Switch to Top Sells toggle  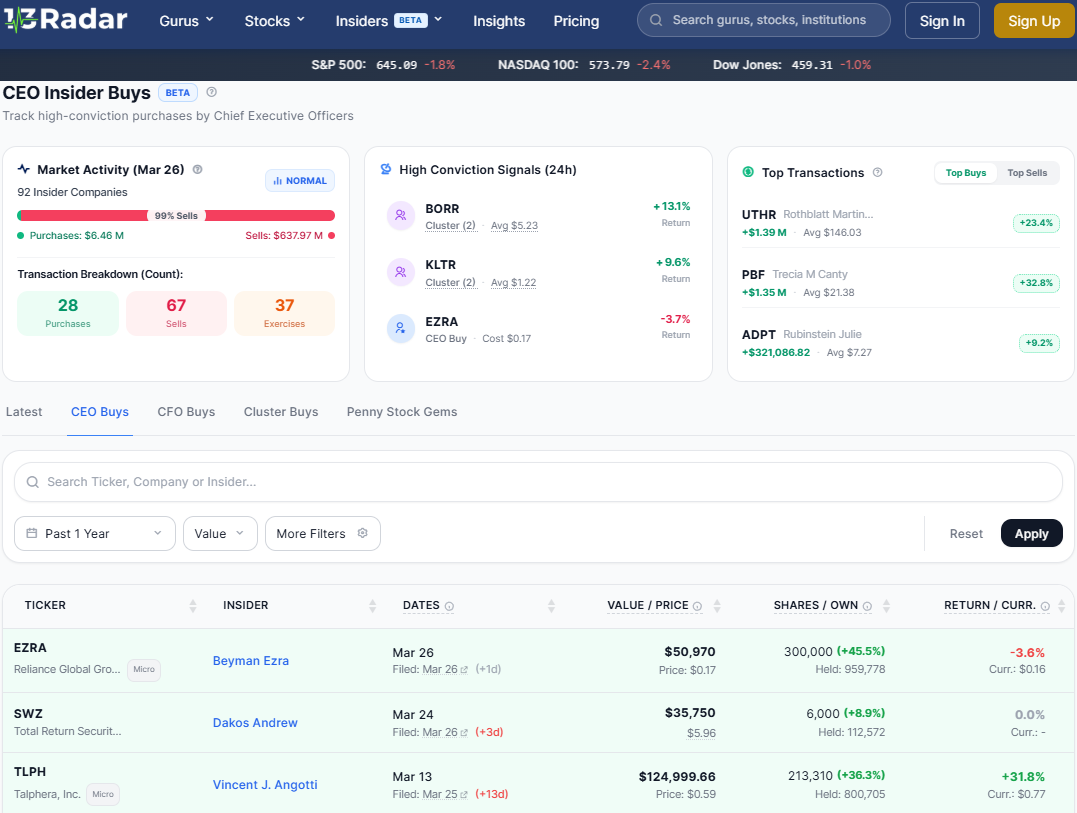[1027, 173]
